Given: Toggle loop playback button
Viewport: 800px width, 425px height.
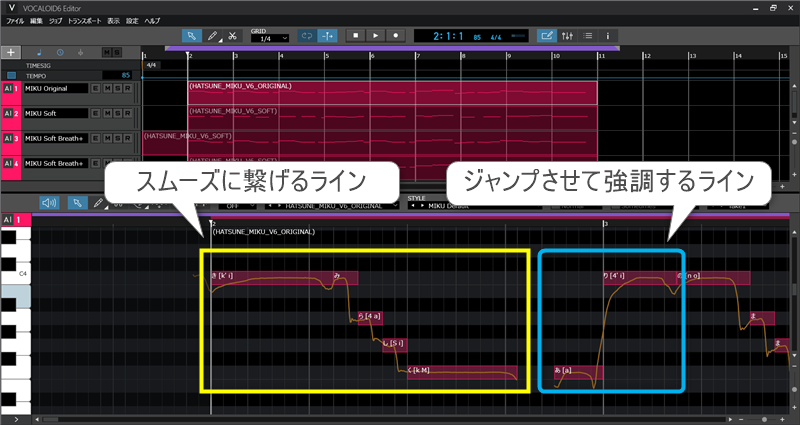Looking at the screenshot, I should click(307, 36).
